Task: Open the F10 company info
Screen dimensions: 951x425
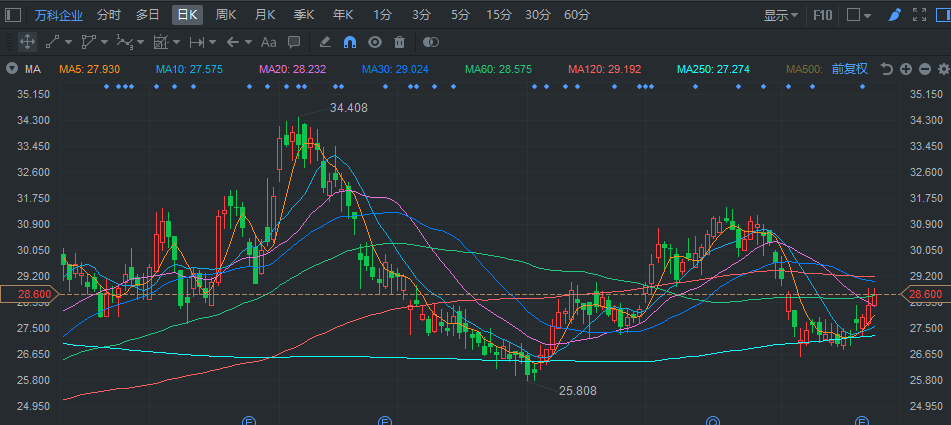Action: 822,15
